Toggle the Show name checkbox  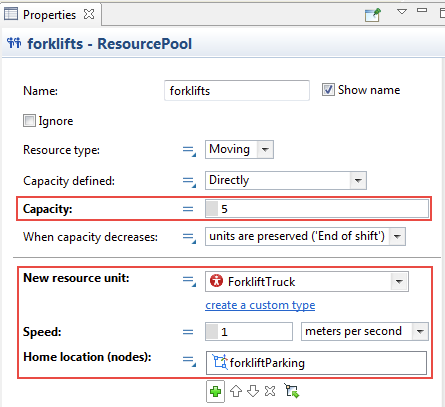[328, 90]
